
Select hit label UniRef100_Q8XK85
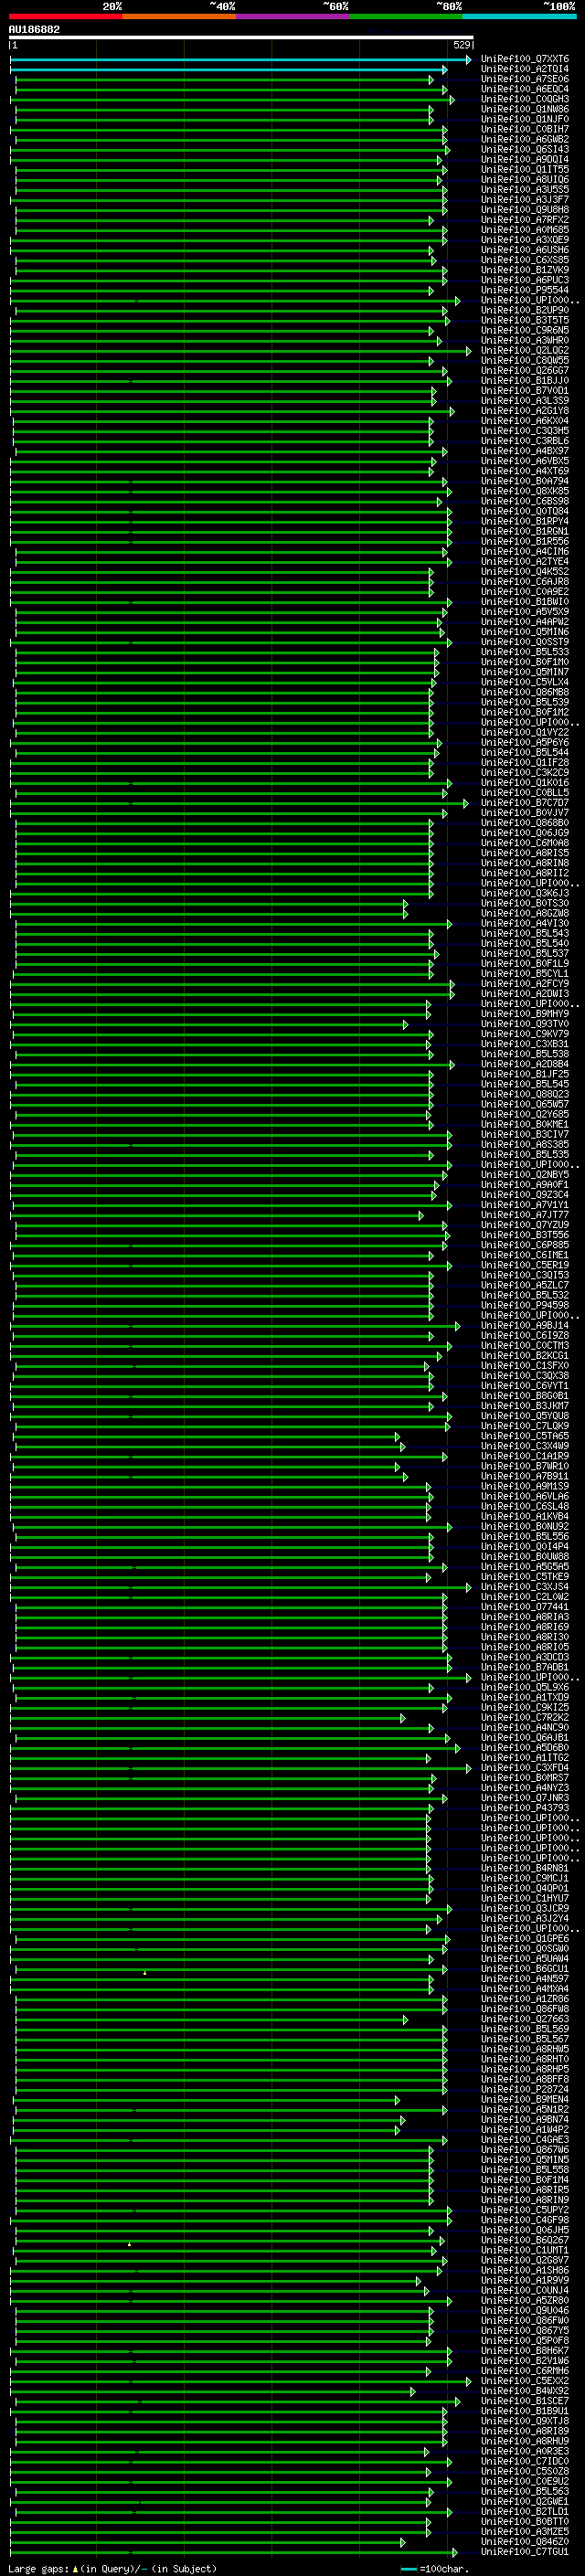click(x=525, y=491)
